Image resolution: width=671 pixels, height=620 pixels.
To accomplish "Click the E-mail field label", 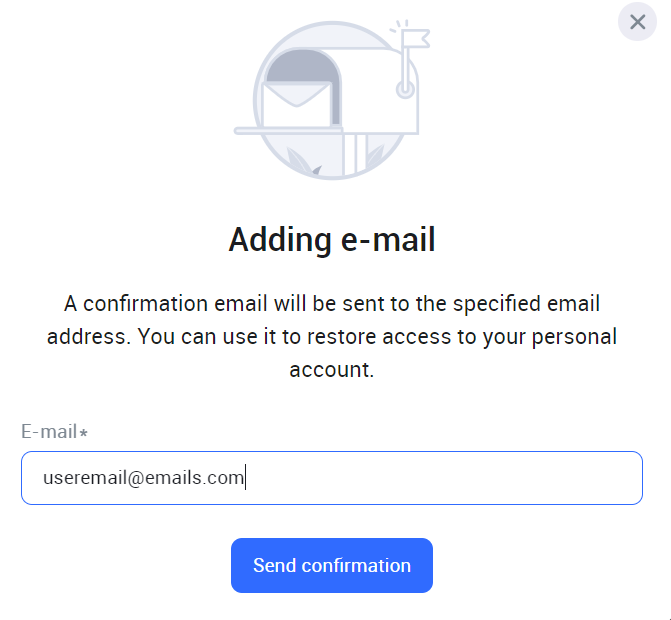I will (x=49, y=432).
